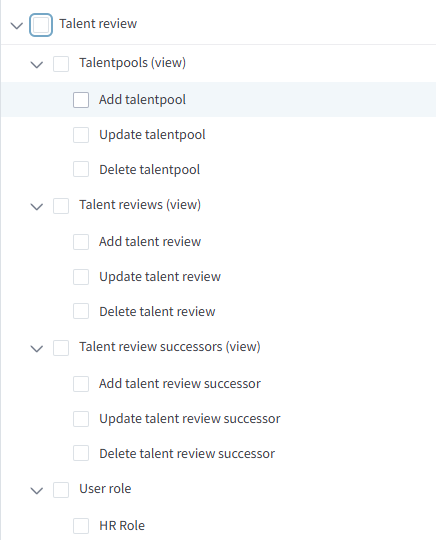Screen dimensions: 436x540
Task: Enable the HR Role checkbox
Action: [x=81, y=526]
